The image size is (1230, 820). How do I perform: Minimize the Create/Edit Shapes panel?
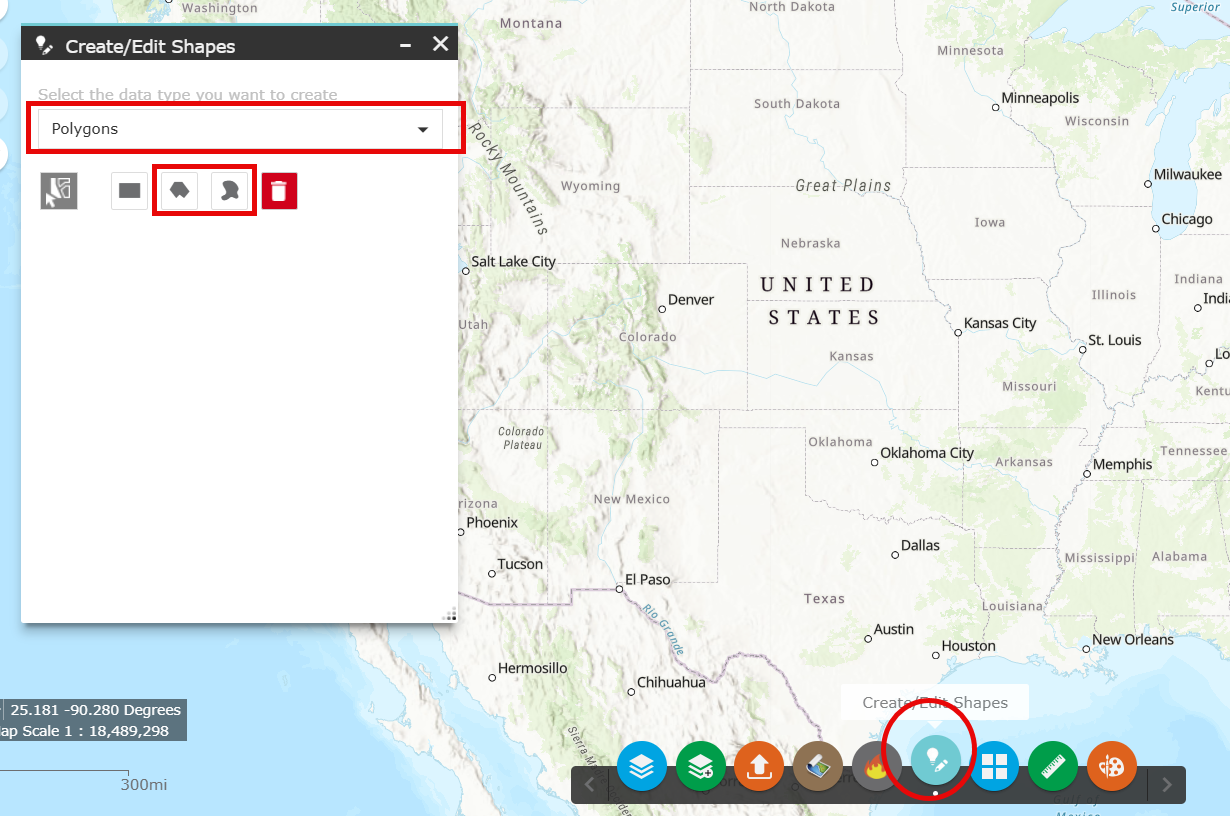click(x=405, y=46)
